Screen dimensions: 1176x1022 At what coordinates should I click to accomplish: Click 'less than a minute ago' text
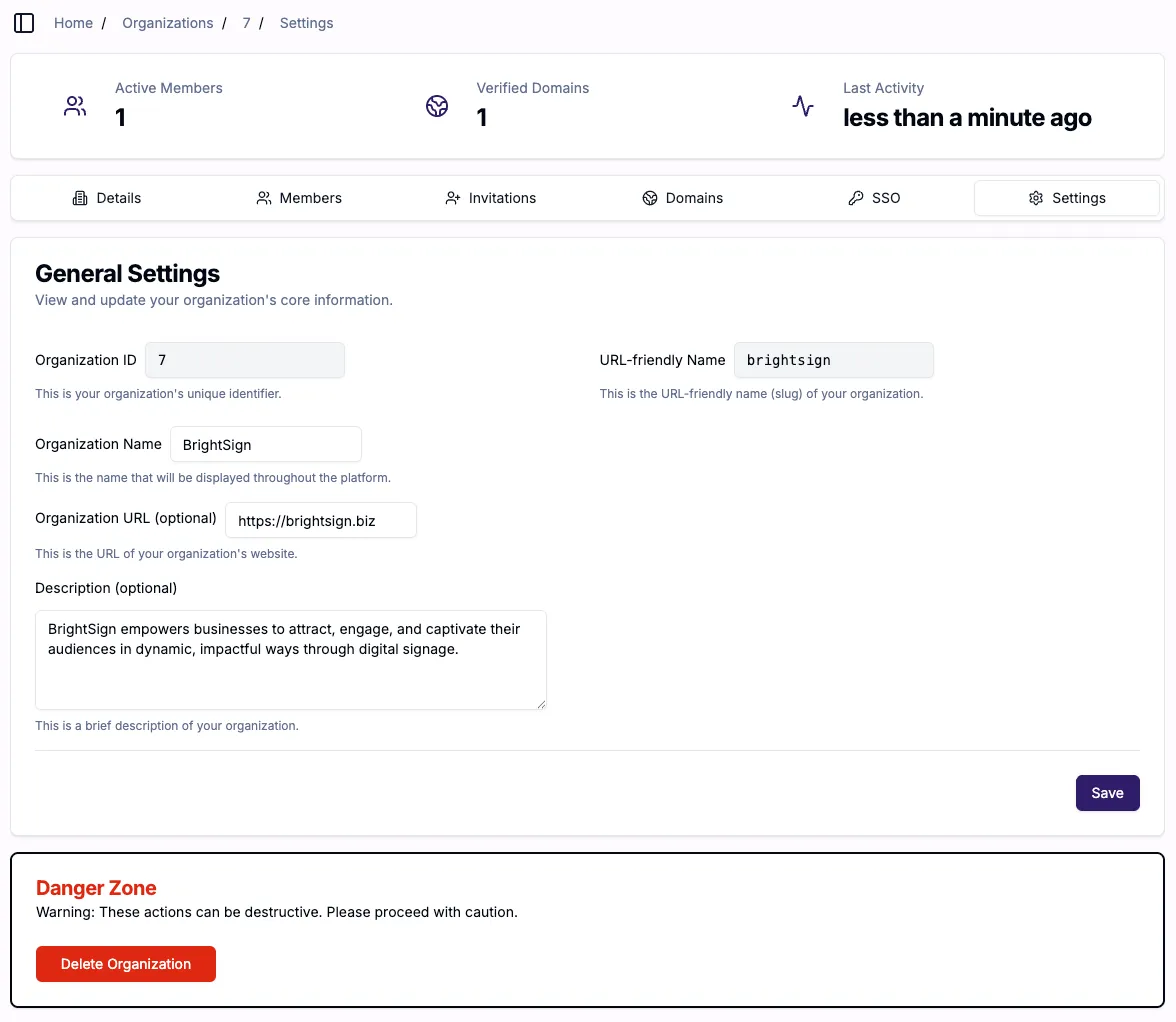click(x=968, y=118)
